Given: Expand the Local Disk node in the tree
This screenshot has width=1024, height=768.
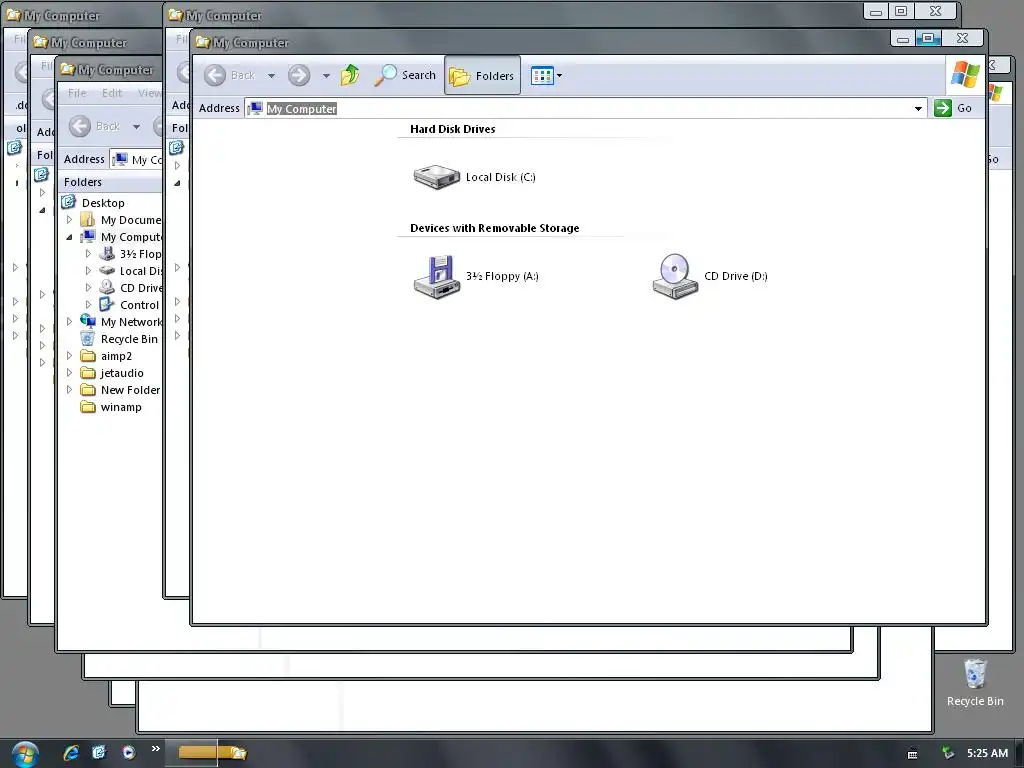Looking at the screenshot, I should (x=88, y=271).
